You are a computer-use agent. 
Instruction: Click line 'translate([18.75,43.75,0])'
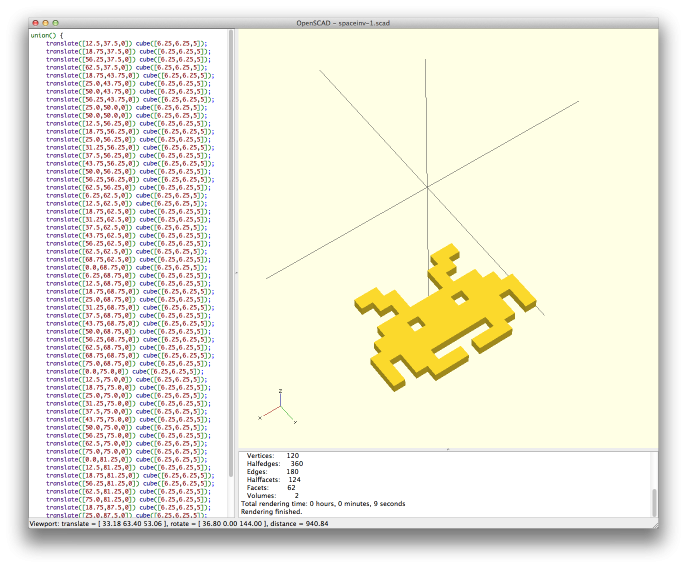[130, 75]
